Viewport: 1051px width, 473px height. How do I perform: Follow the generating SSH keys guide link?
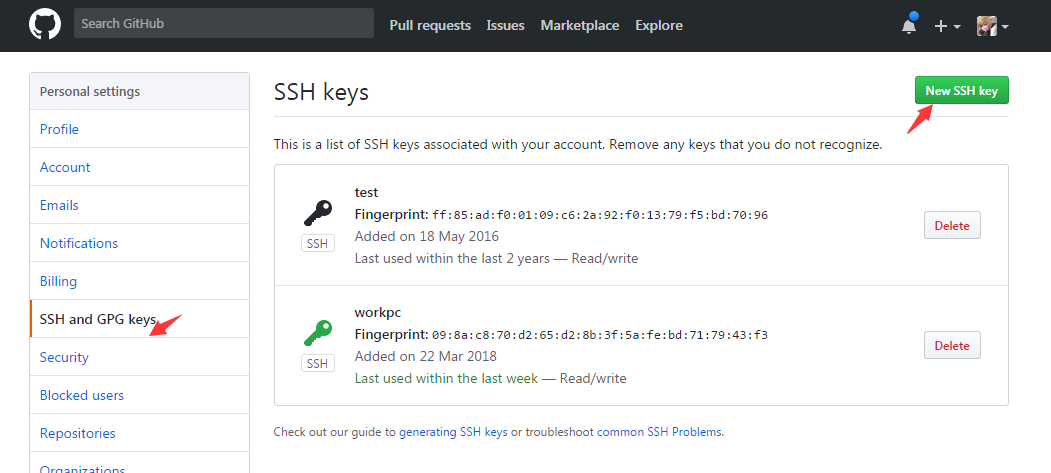(453, 432)
